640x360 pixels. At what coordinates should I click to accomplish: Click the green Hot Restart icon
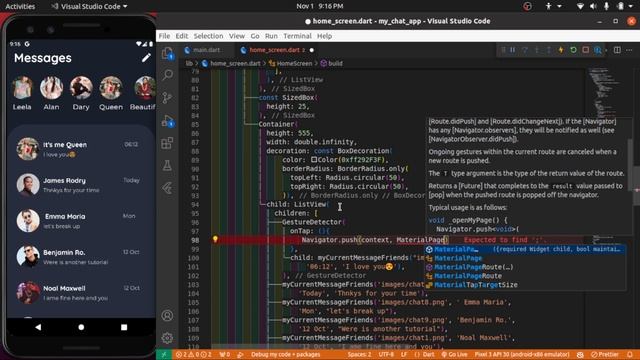click(x=573, y=50)
